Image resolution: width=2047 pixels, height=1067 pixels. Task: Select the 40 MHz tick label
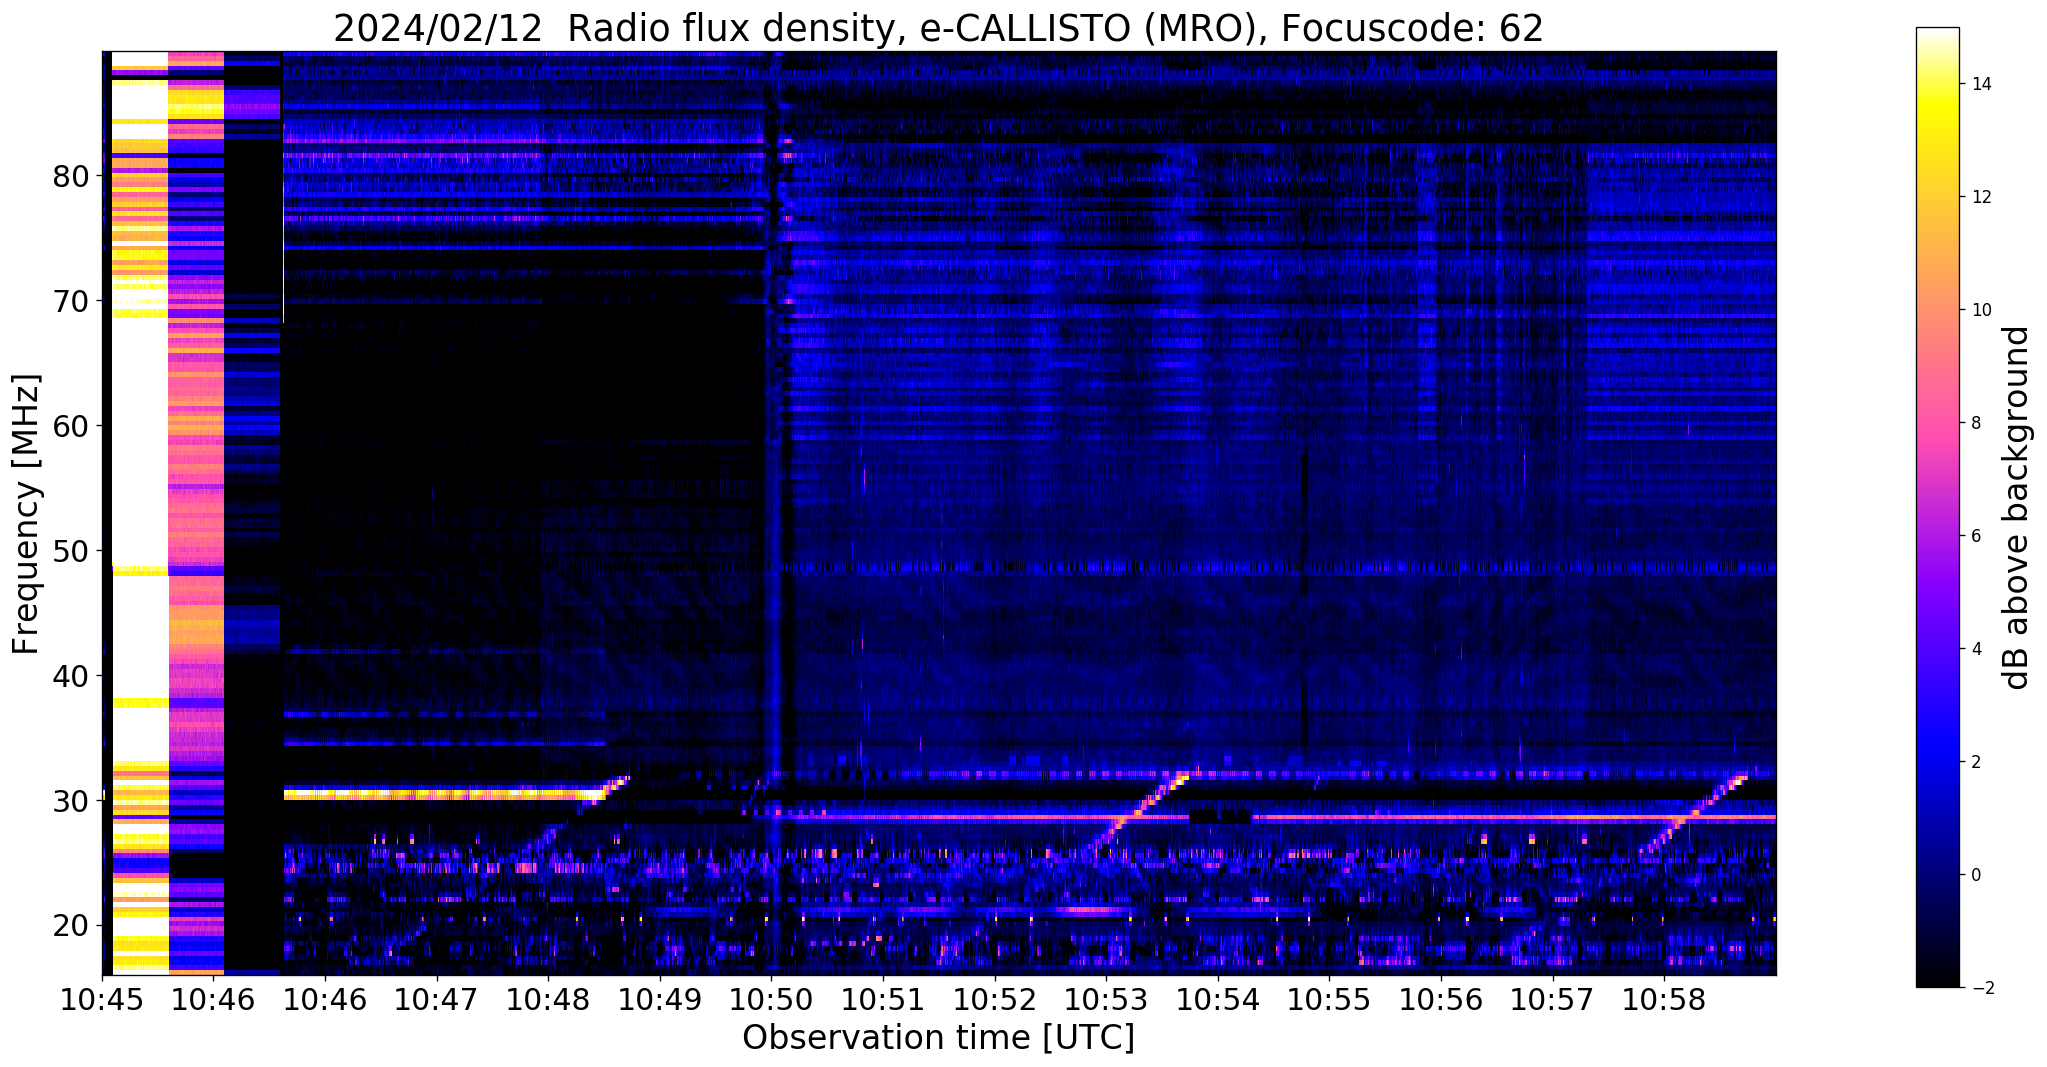71,676
